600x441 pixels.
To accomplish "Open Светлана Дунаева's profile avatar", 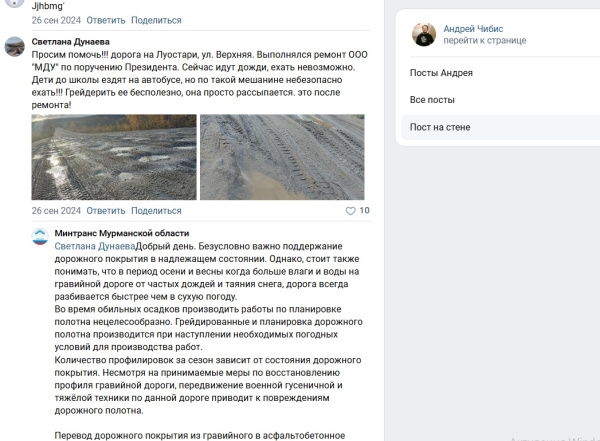I will (15, 47).
